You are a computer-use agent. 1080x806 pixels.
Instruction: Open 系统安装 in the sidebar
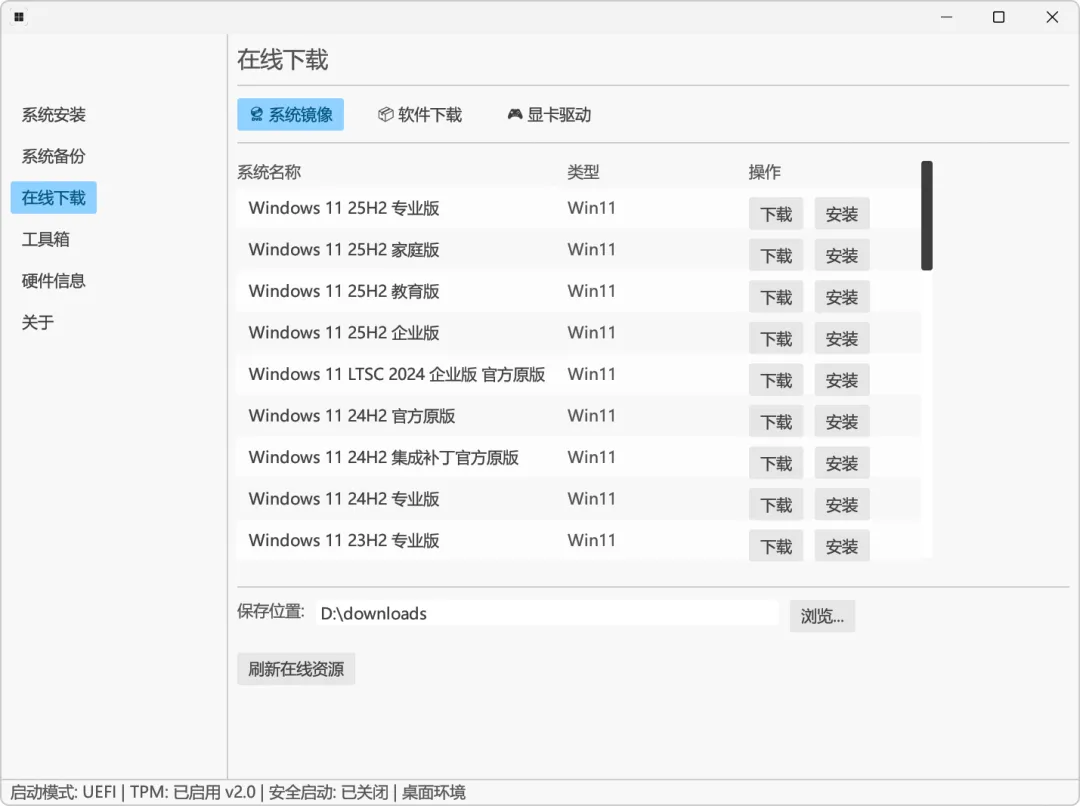[54, 115]
